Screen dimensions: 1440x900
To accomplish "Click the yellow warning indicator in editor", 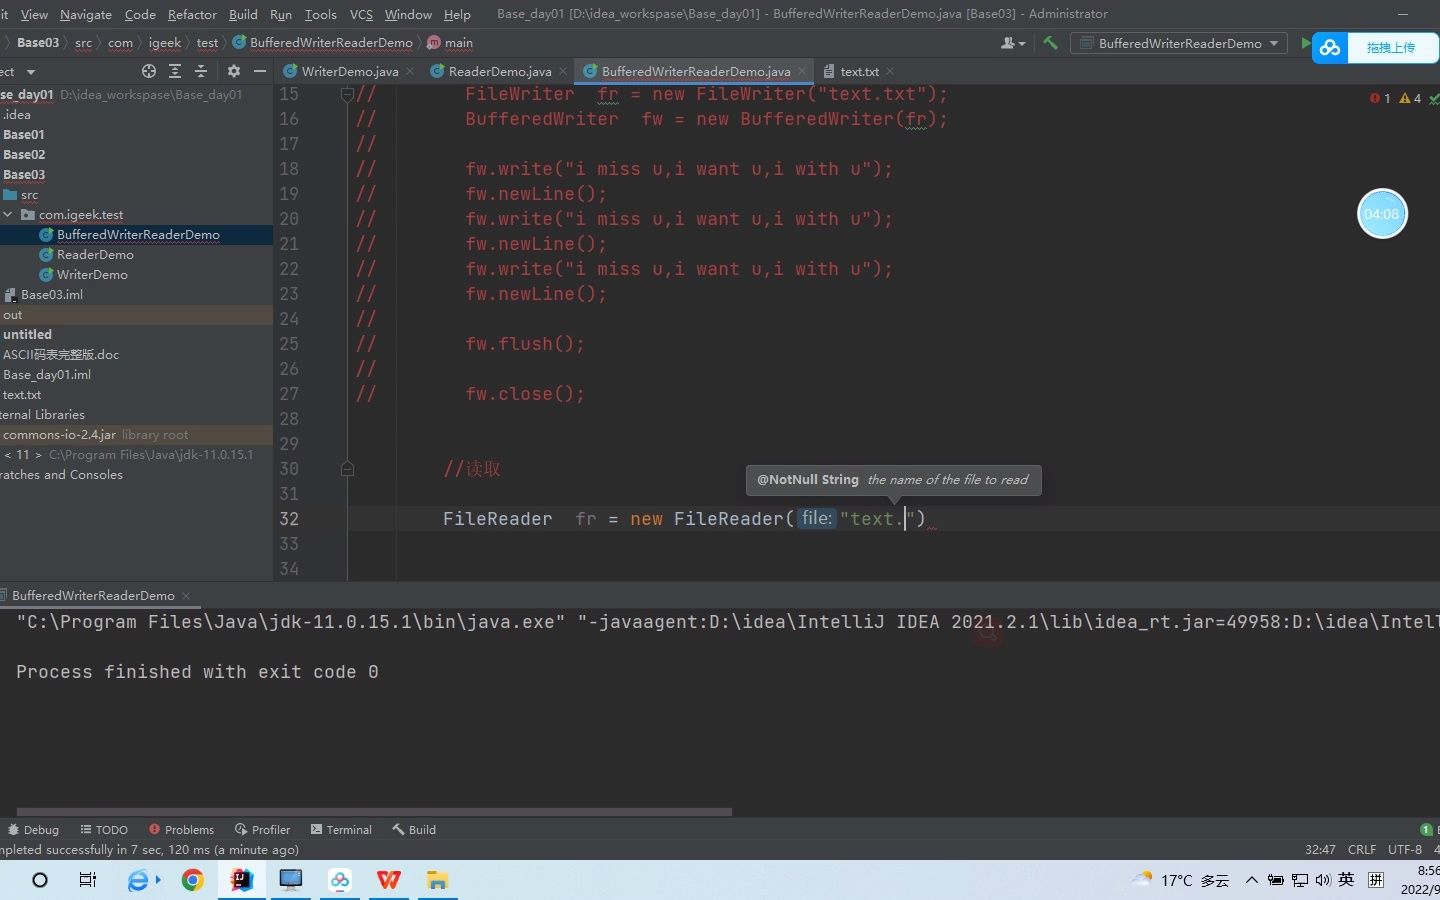I will click(x=1410, y=98).
